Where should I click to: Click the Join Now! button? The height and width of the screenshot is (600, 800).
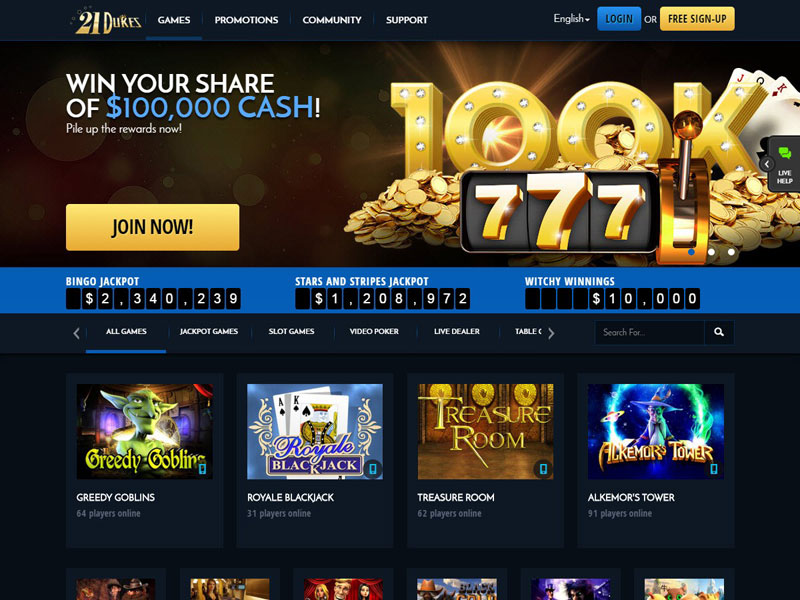[x=153, y=227]
